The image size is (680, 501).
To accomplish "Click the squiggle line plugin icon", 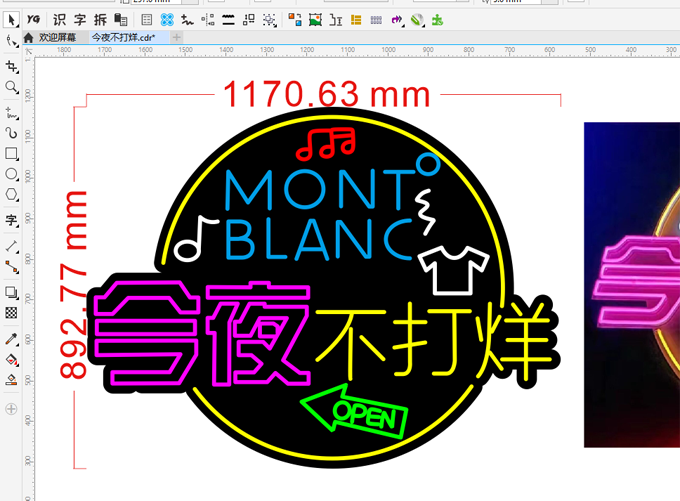I will [x=187, y=20].
